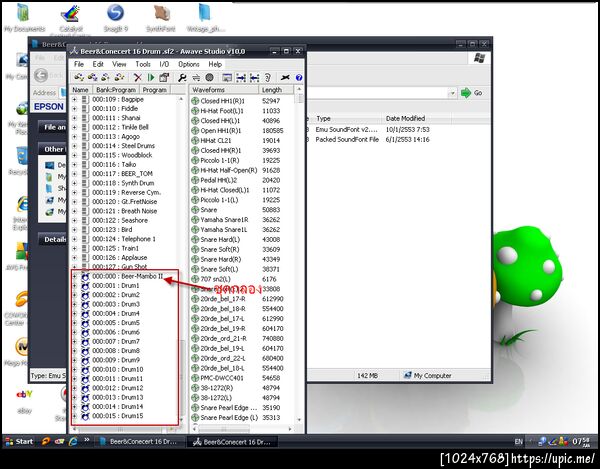The width and height of the screenshot is (600, 469).
Task: Click the Start button on taskbar
Action: [x=19, y=441]
